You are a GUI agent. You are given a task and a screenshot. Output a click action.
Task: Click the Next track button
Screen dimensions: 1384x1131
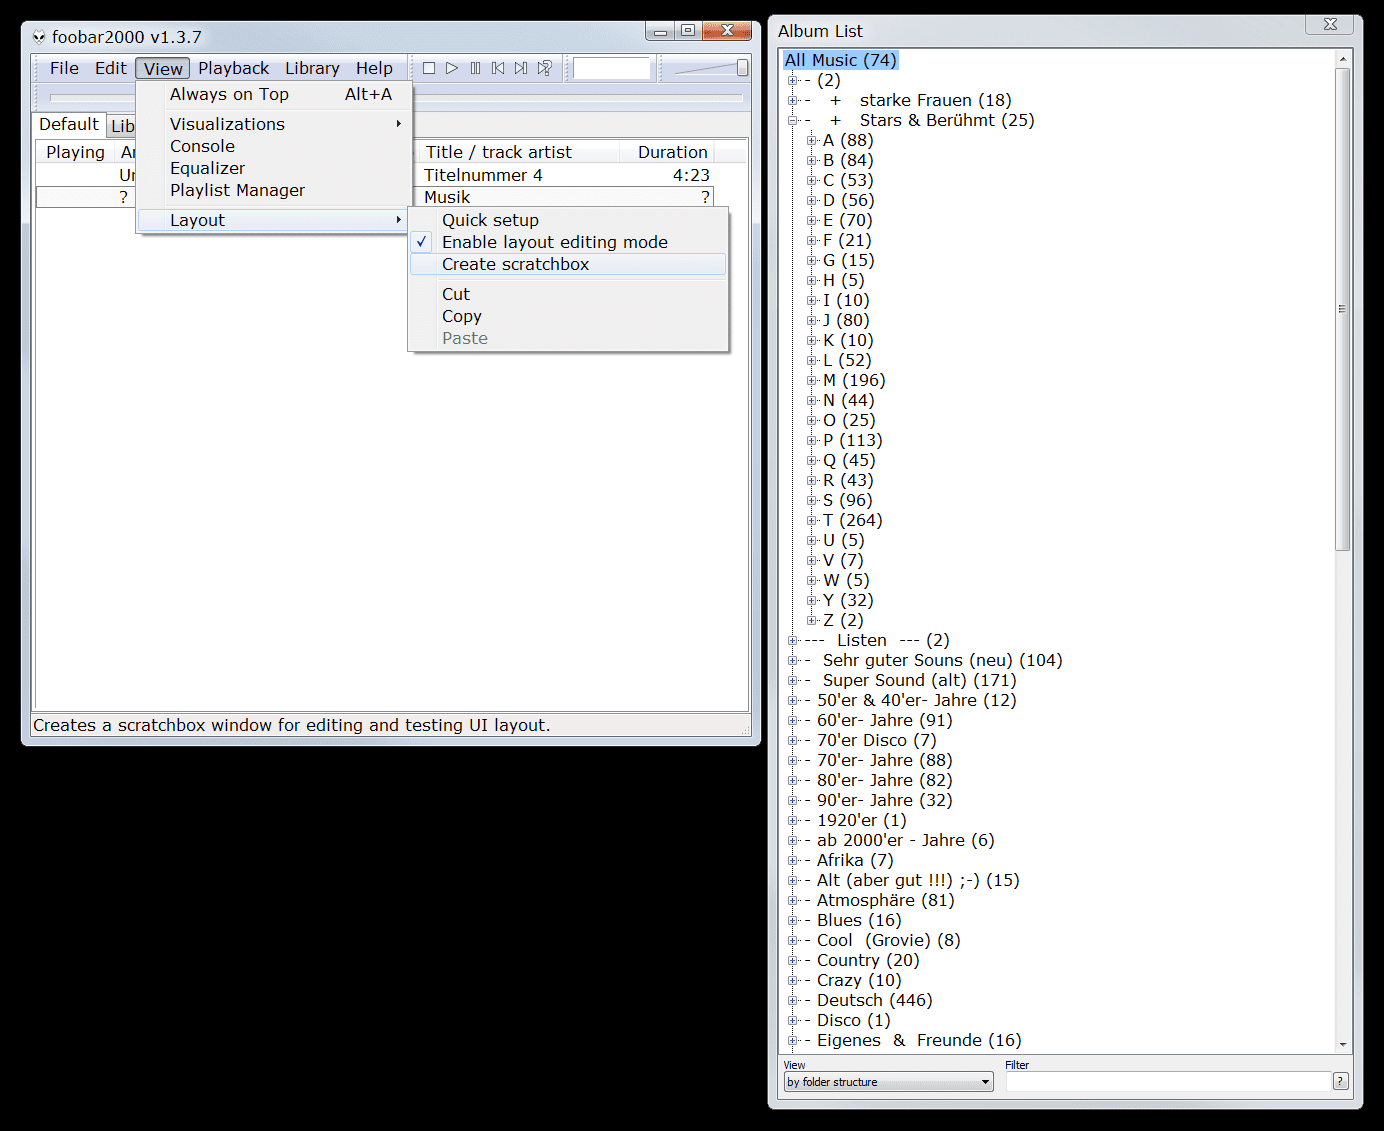point(521,68)
